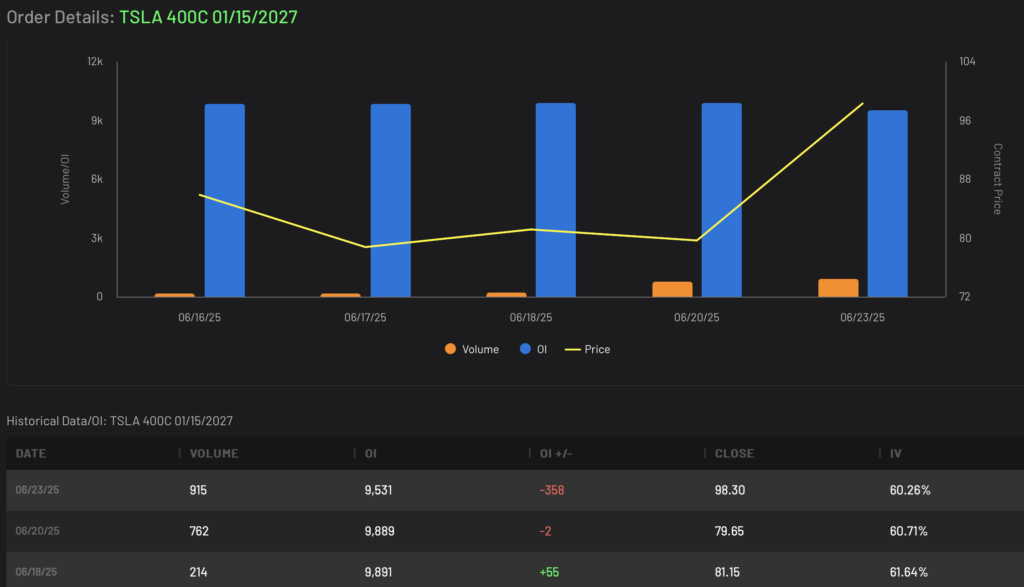Select the blue OI bar for 06/20/25
Viewport: 1024px width, 587px height.
(722, 200)
